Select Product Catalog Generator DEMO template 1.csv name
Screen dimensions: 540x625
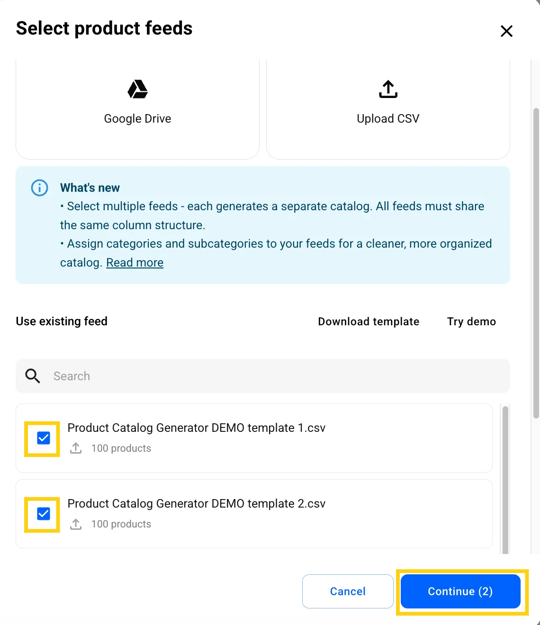point(196,428)
